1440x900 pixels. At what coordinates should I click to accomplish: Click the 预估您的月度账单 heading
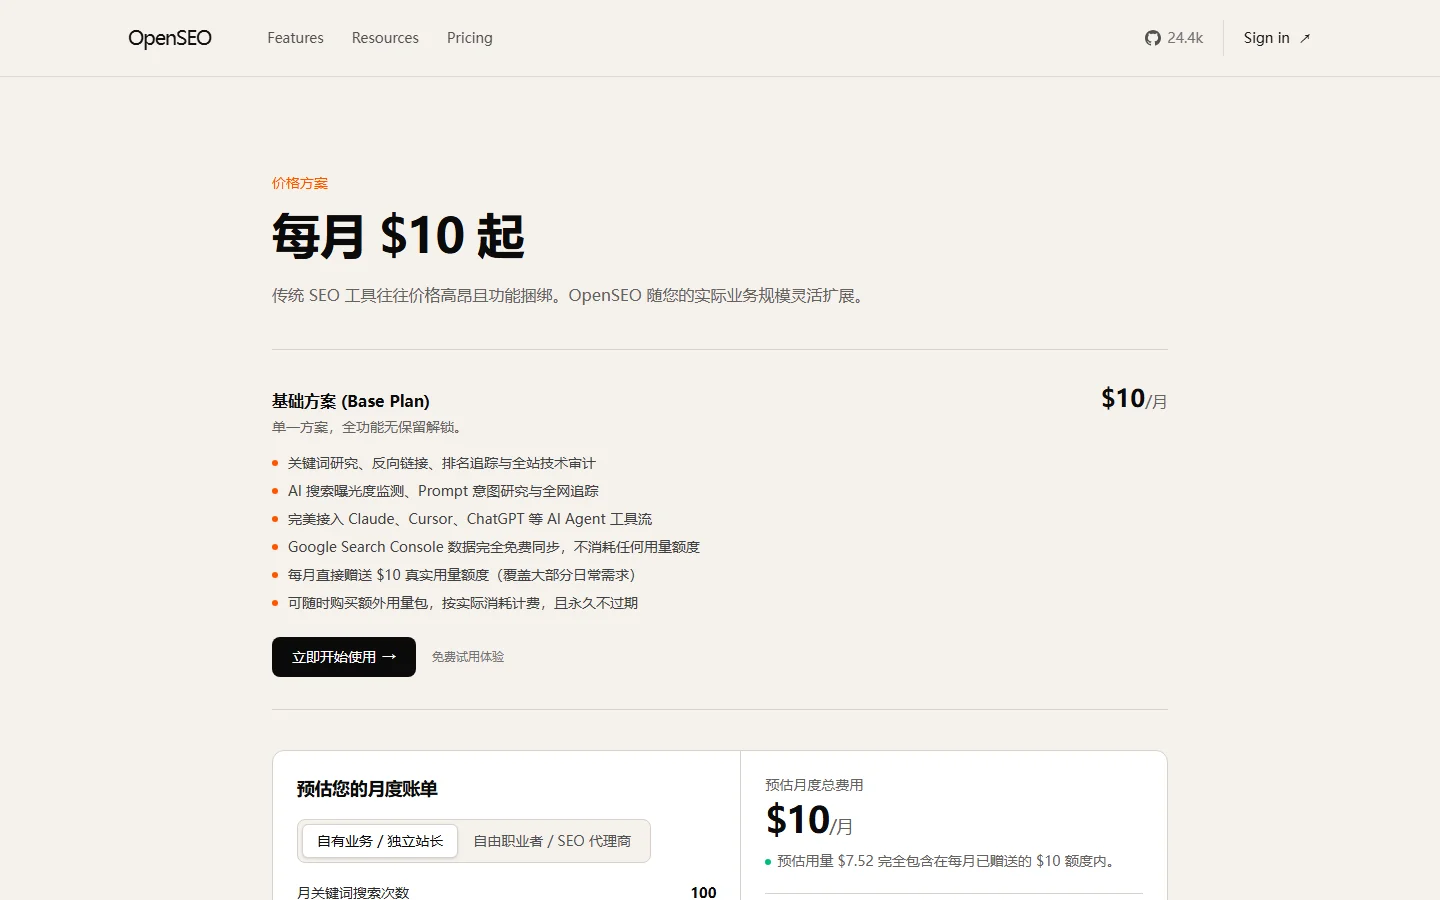point(367,789)
